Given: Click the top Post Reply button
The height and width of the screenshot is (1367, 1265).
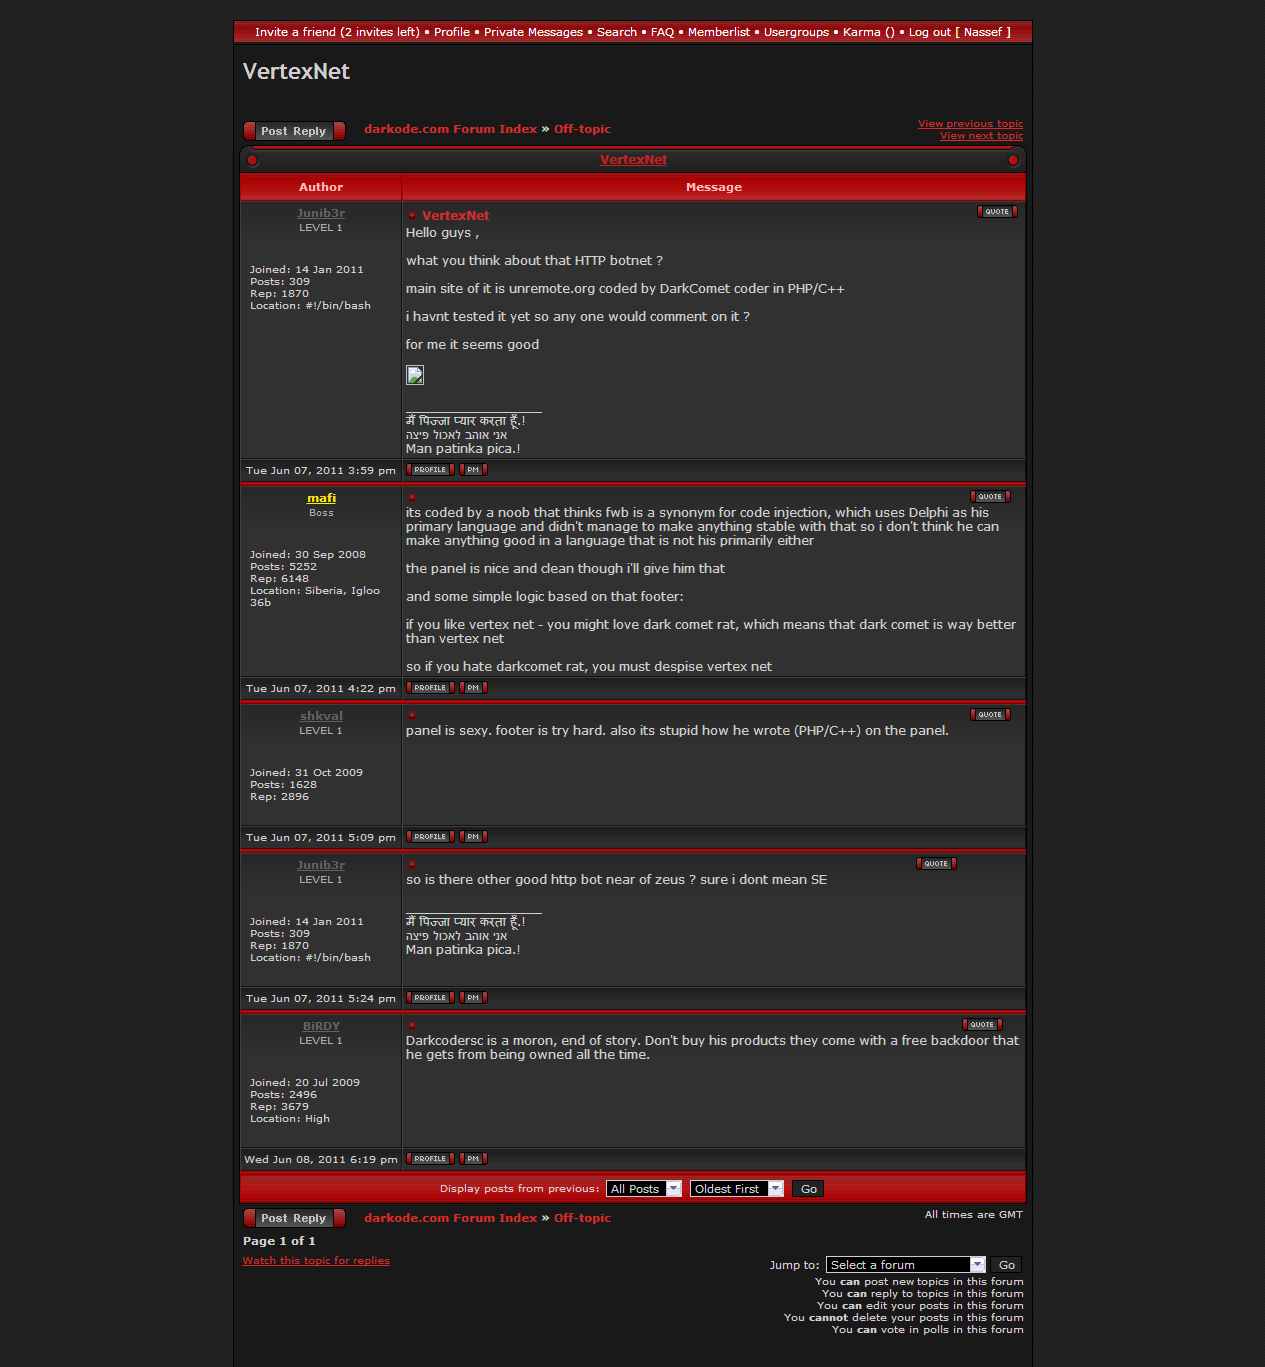Looking at the screenshot, I should click(x=294, y=131).
